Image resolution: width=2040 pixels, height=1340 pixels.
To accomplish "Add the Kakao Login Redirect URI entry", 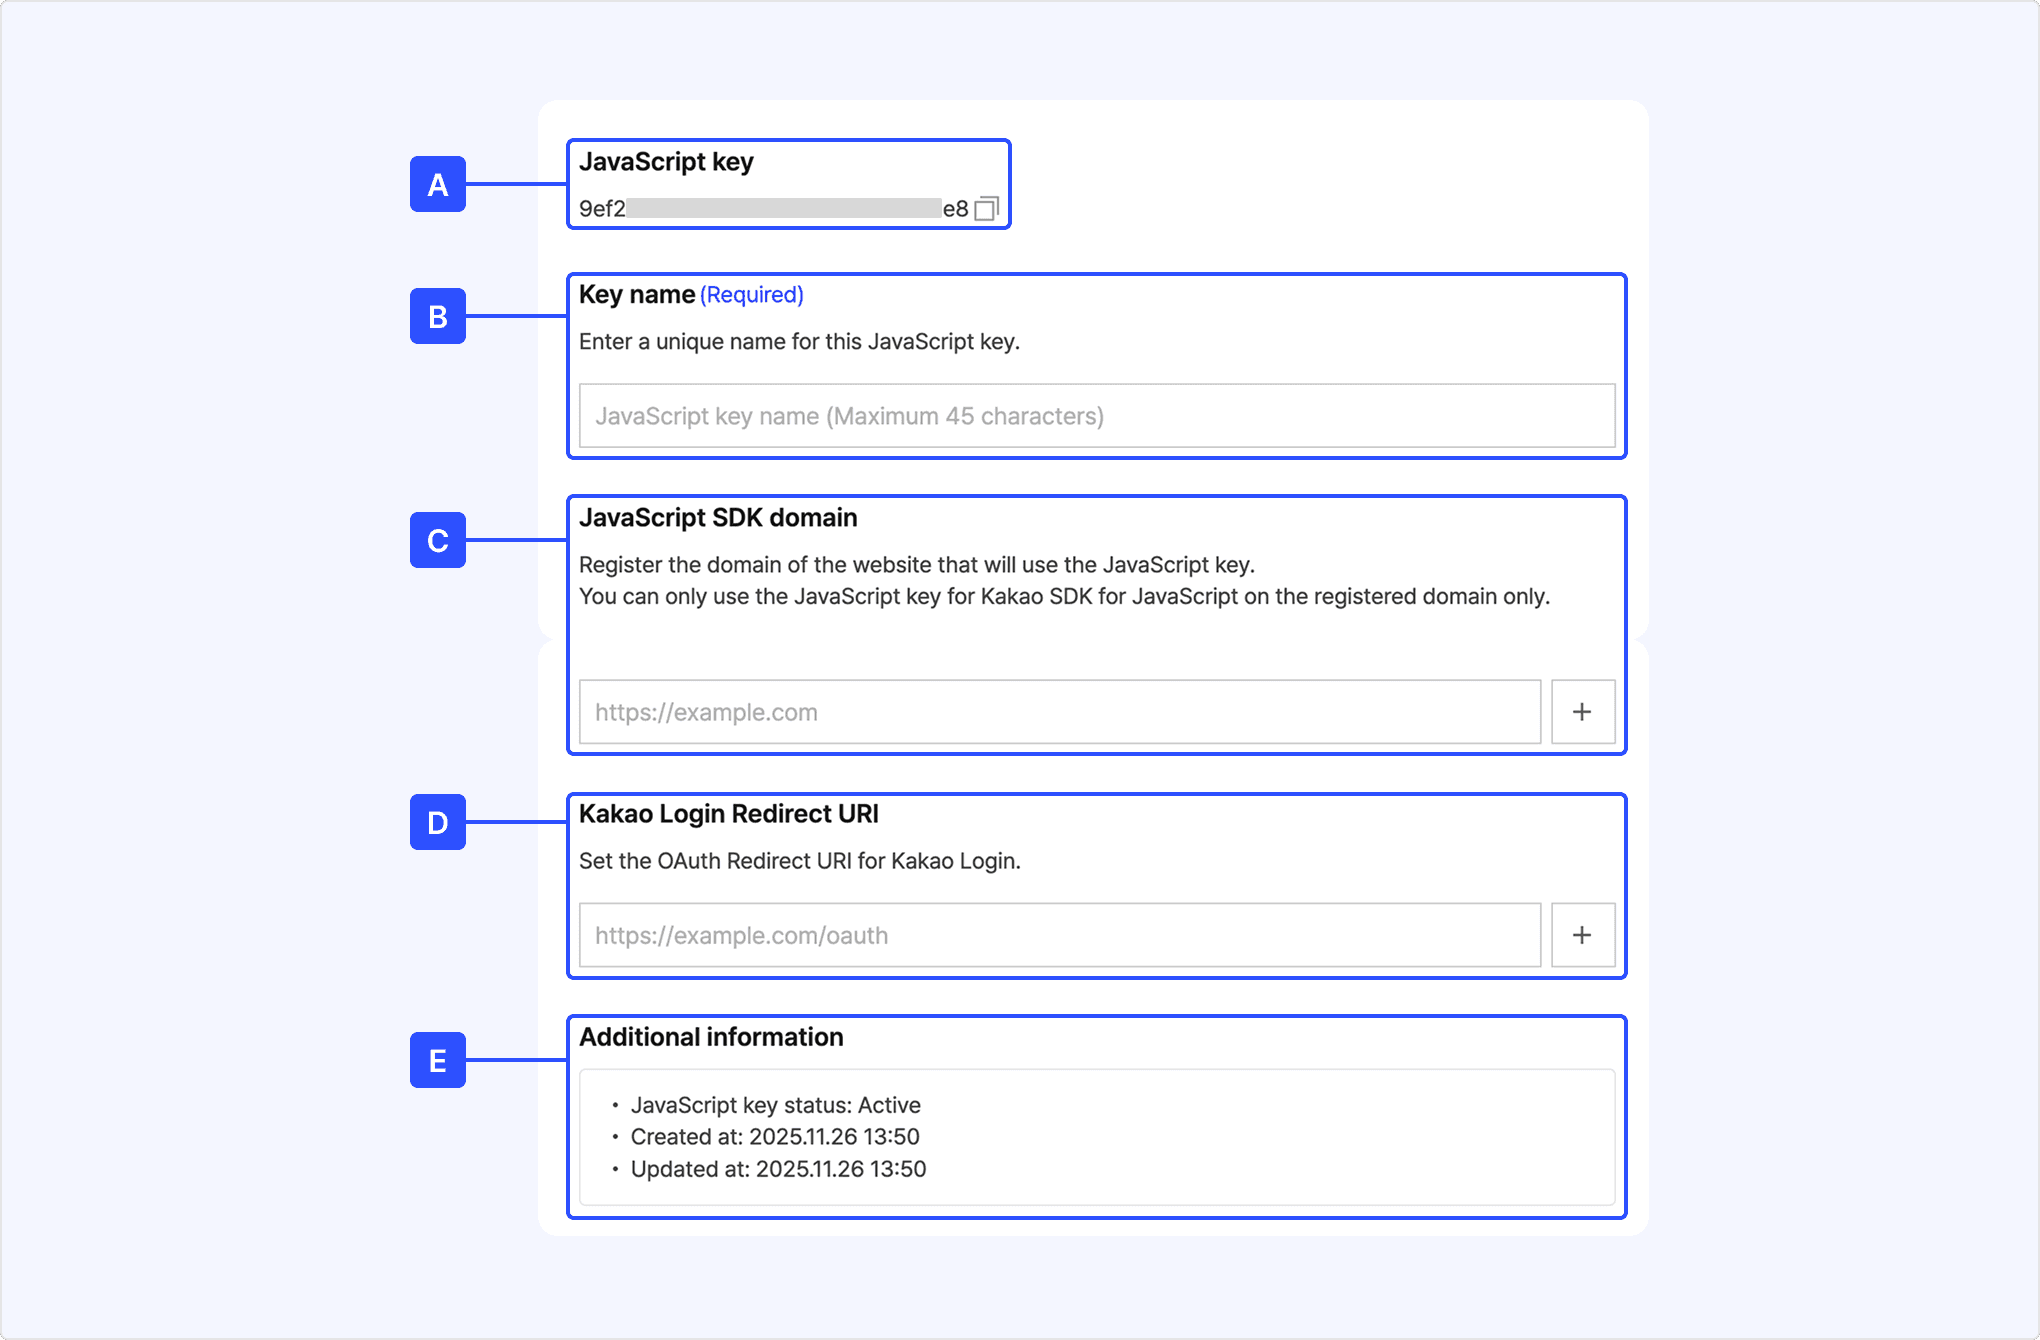I will [1582, 935].
